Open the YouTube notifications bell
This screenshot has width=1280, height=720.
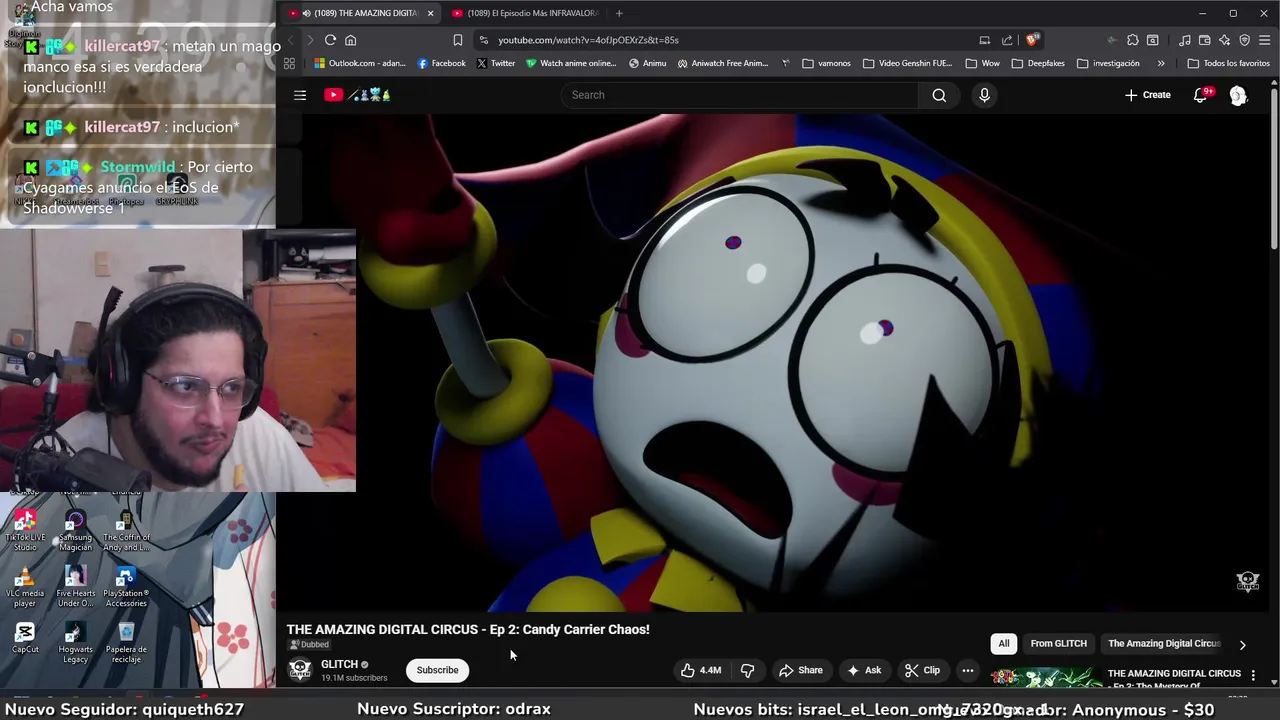pyautogui.click(x=1200, y=95)
